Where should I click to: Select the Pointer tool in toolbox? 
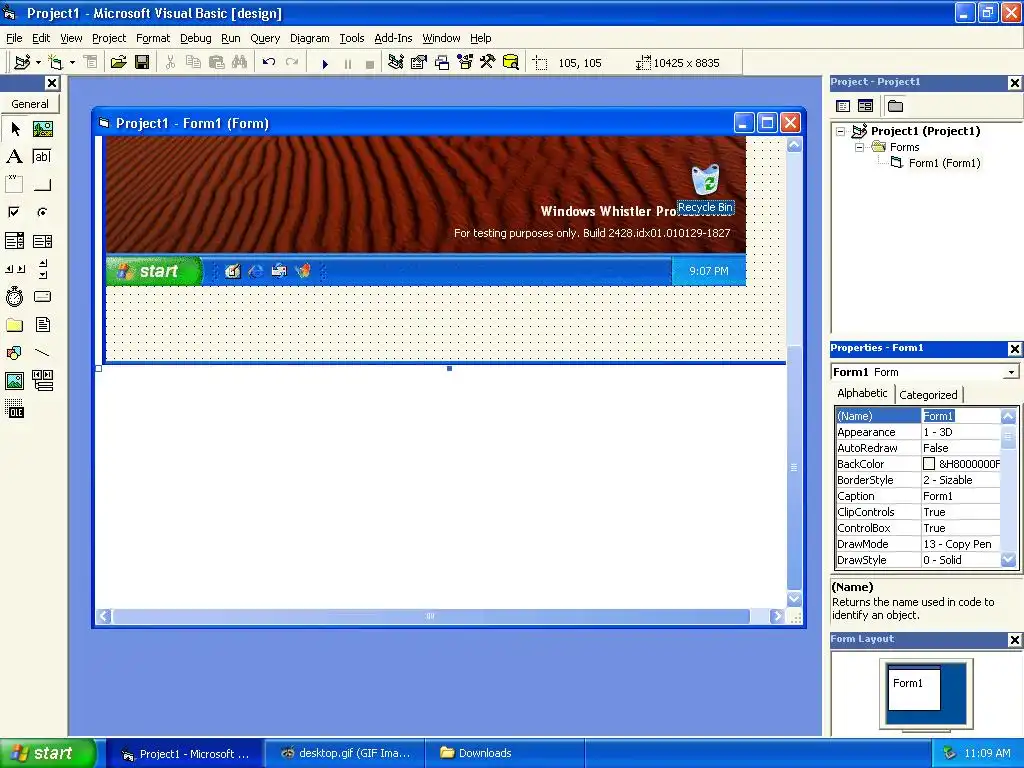point(15,129)
